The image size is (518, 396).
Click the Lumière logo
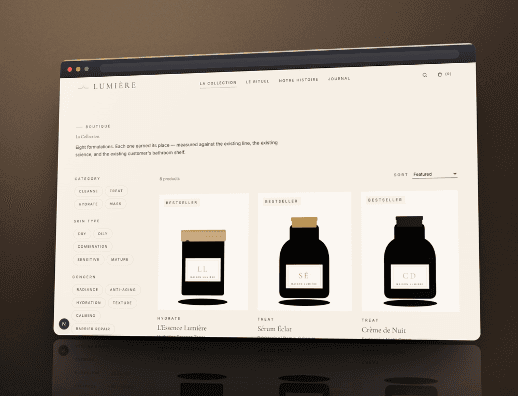click(107, 86)
